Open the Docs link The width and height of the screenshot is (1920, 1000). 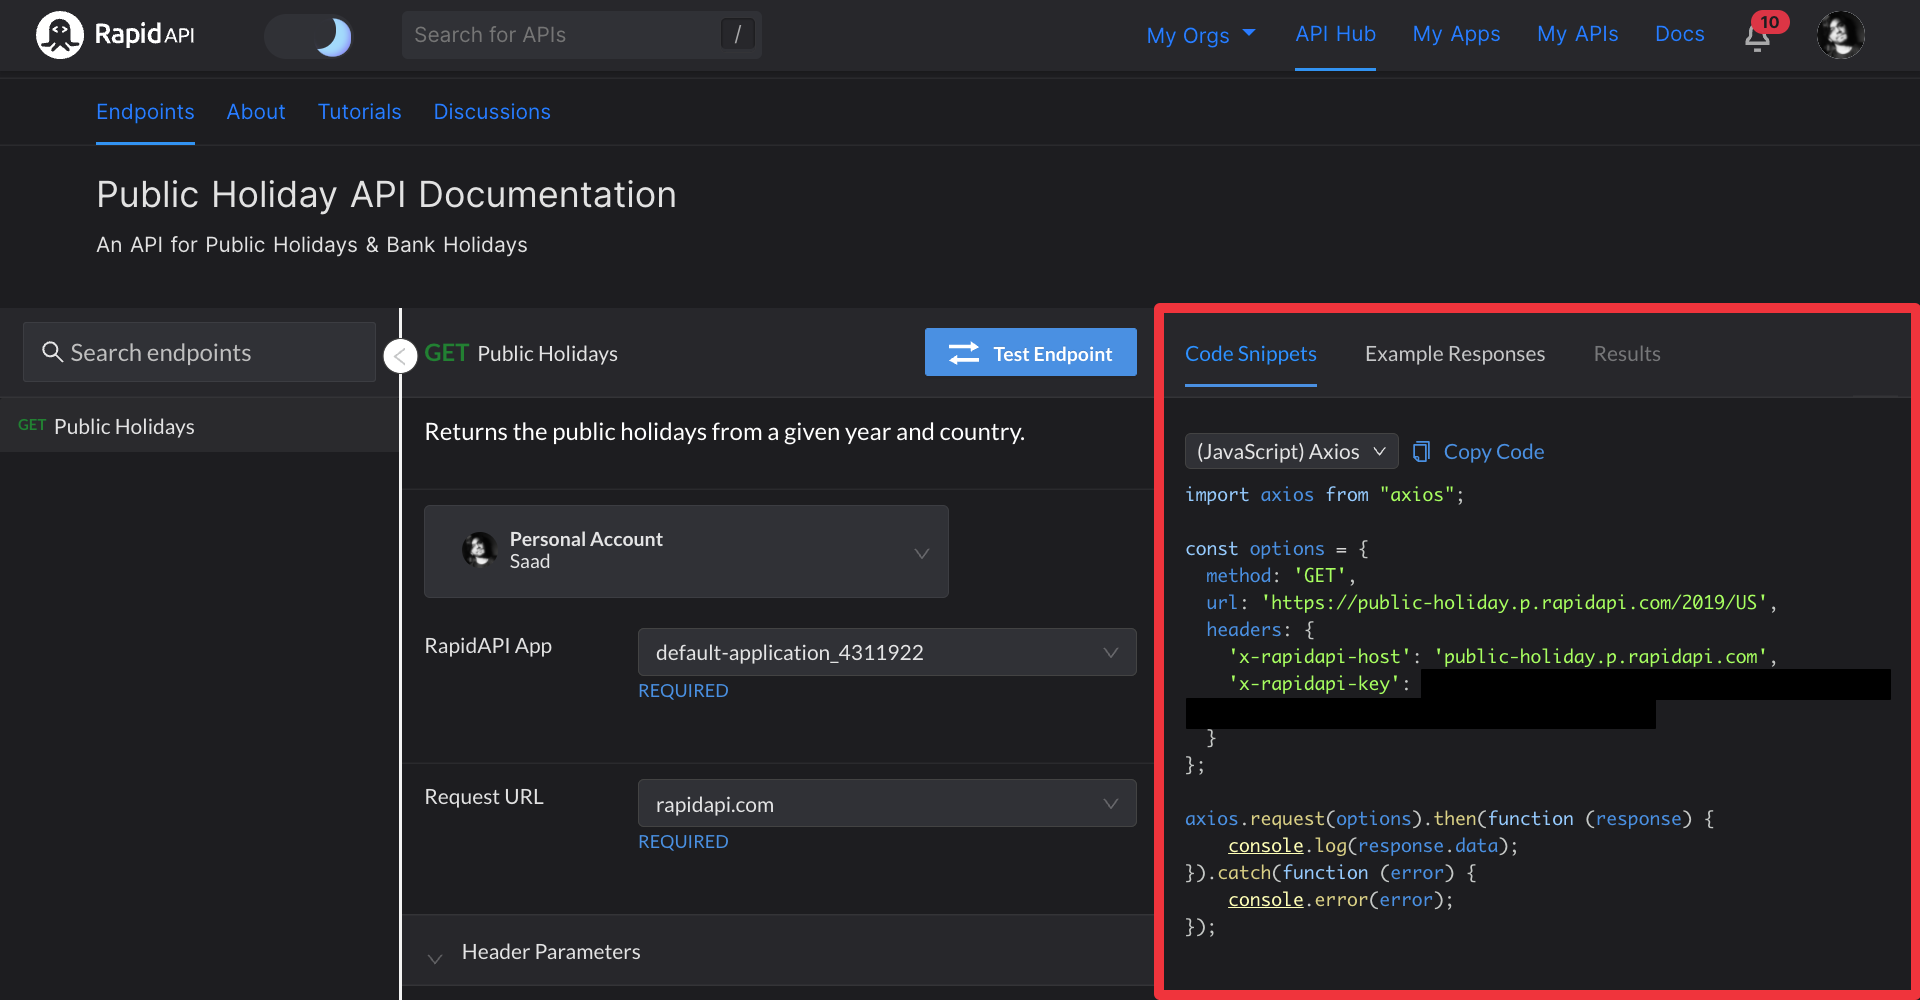pyautogui.click(x=1679, y=35)
